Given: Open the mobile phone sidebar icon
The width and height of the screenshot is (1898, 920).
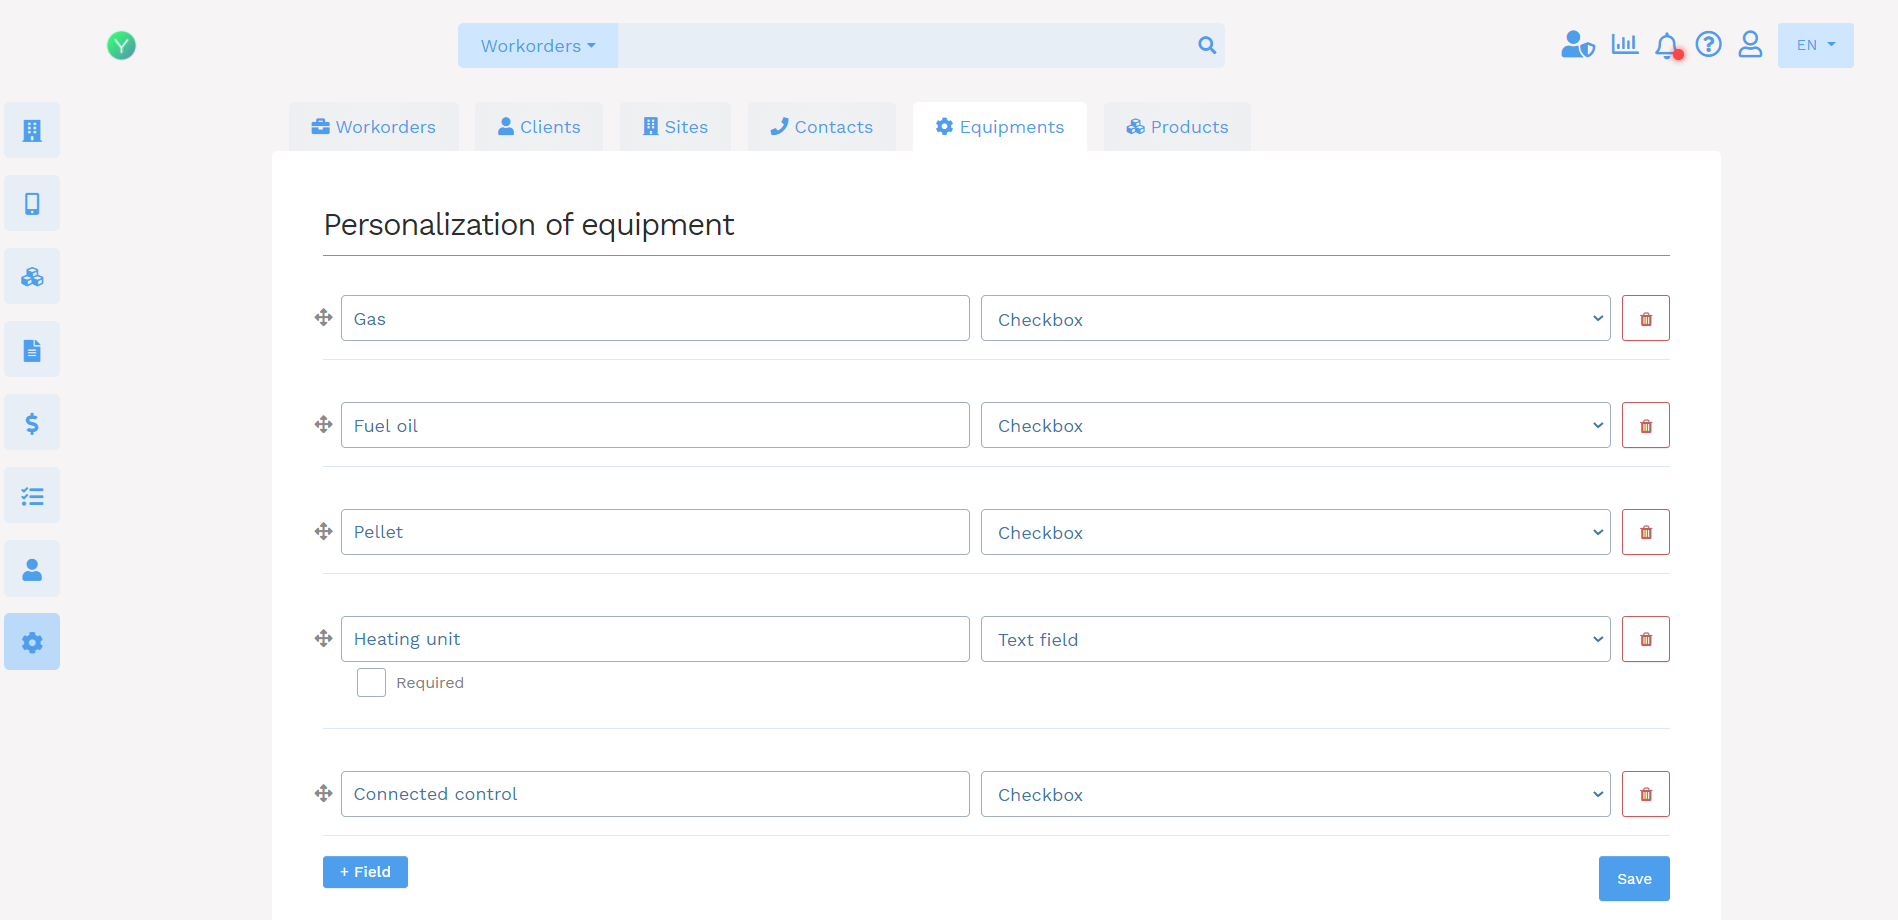Looking at the screenshot, I should coord(32,203).
